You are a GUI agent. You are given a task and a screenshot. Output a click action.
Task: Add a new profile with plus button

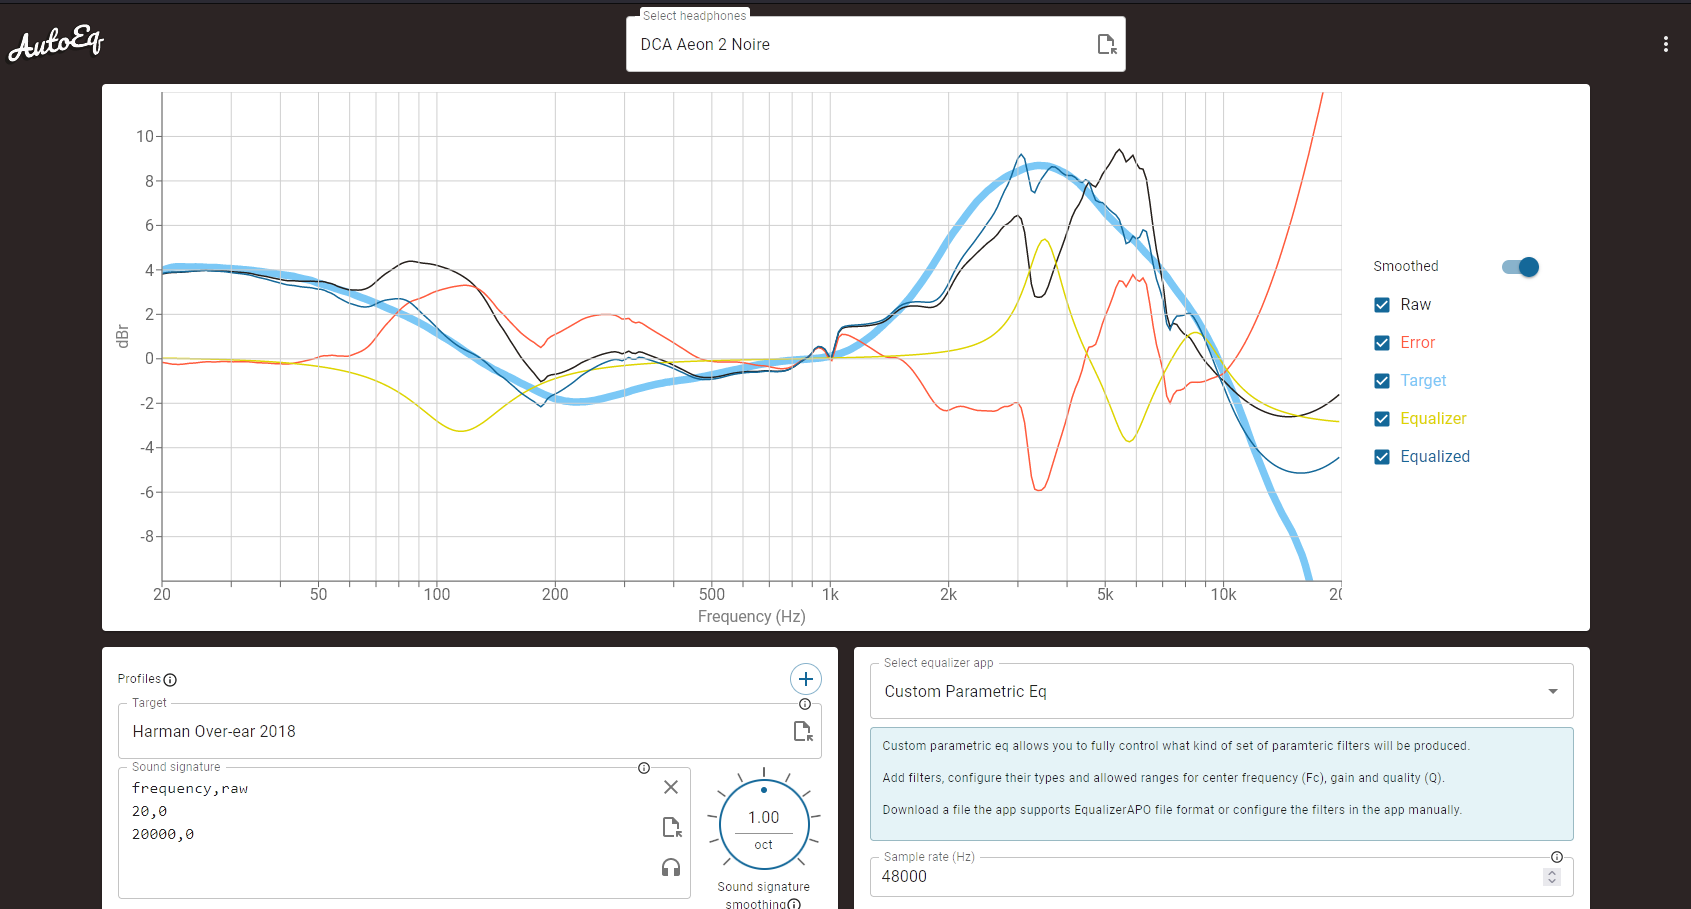(x=806, y=679)
